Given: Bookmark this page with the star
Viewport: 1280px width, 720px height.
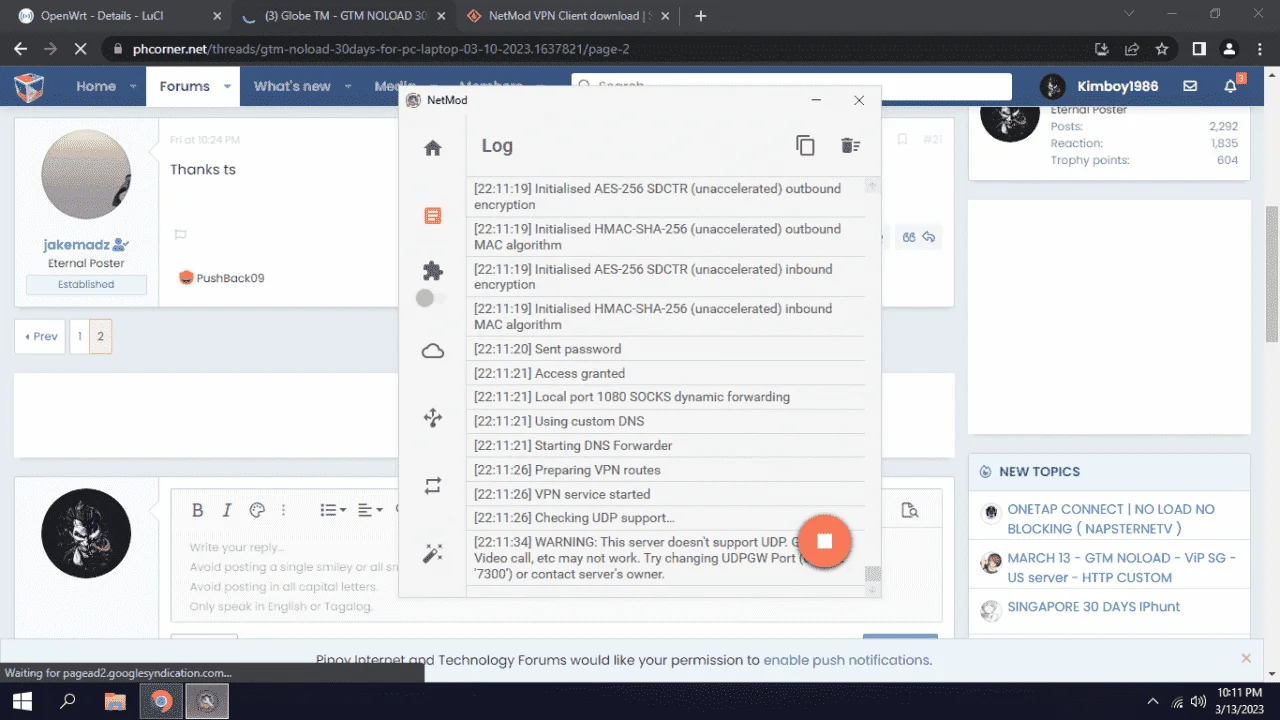Looking at the screenshot, I should click(x=1162, y=48).
